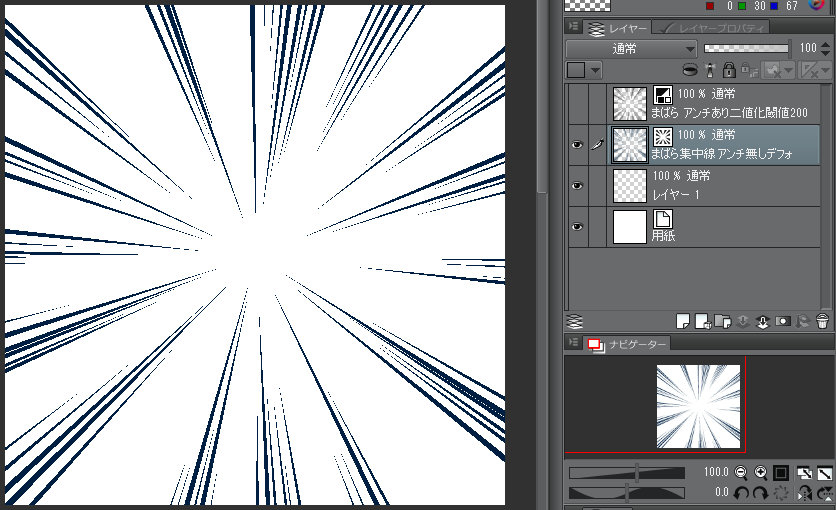The height and width of the screenshot is (510, 836).
Task: Click Transfer to Lower Layer icon
Action: coord(743,321)
